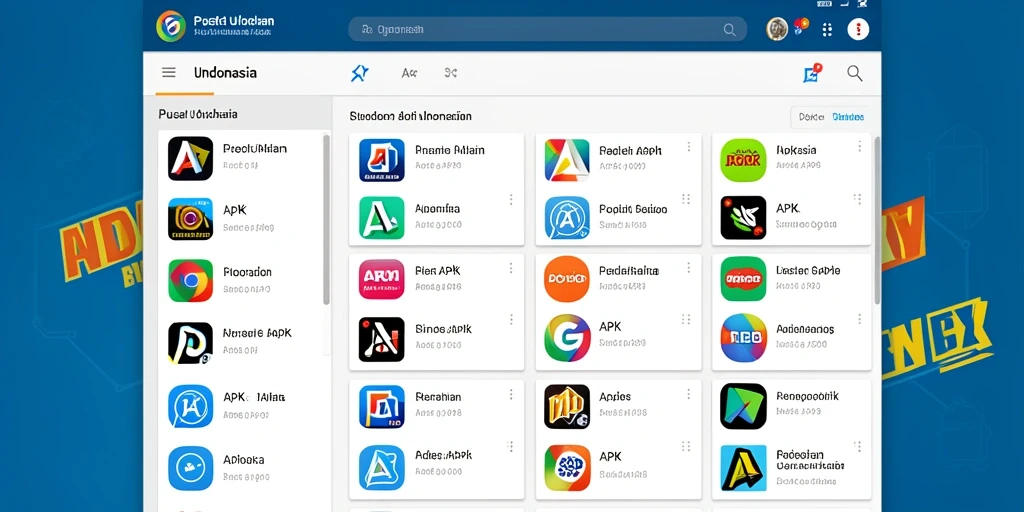1024x512 pixels.
Task: Click the sidebar list scrollbar
Action: click(x=327, y=219)
